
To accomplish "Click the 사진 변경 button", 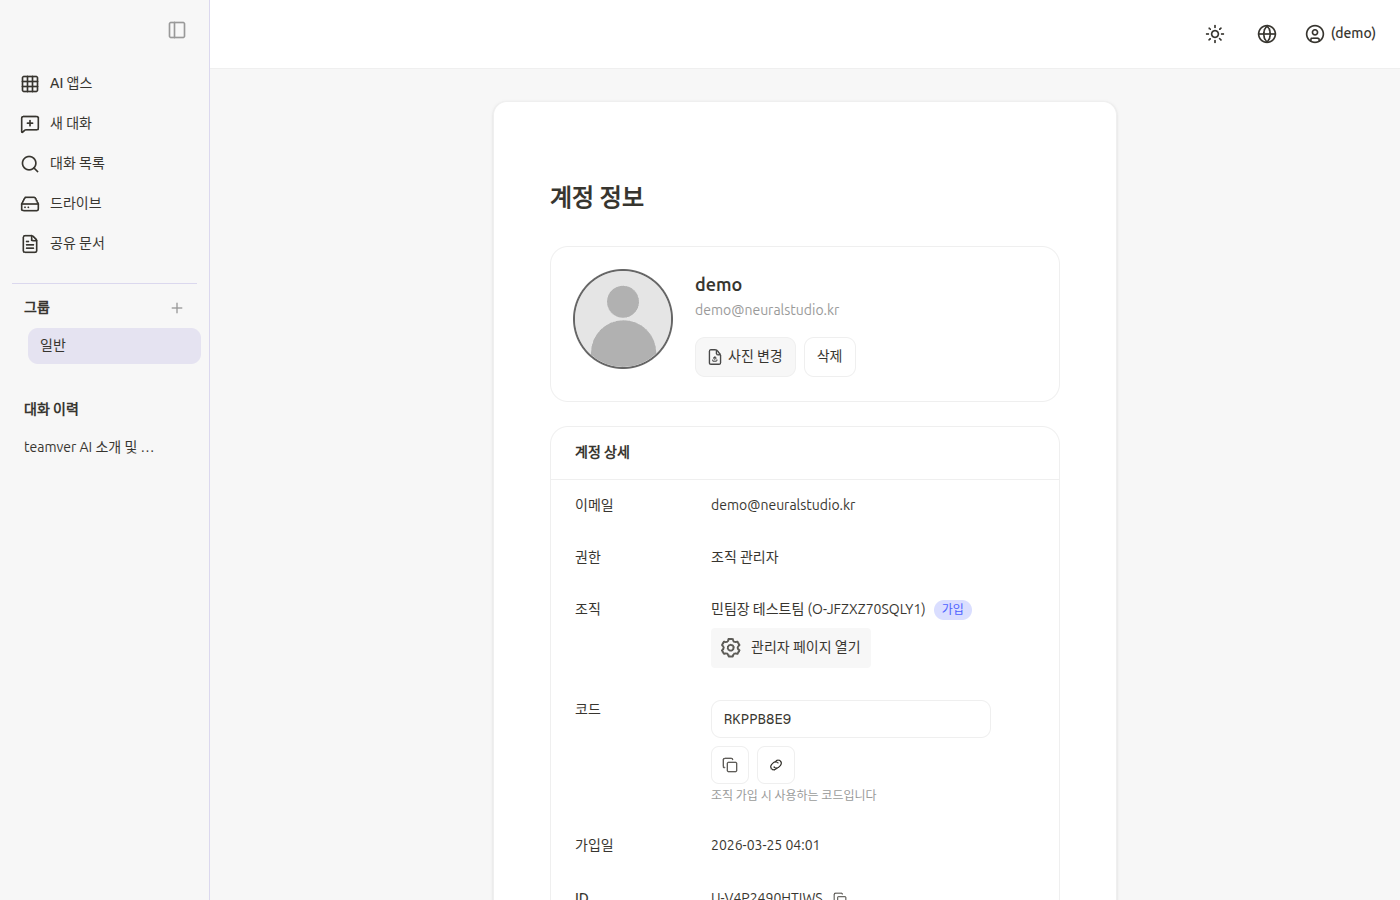I will tap(745, 357).
